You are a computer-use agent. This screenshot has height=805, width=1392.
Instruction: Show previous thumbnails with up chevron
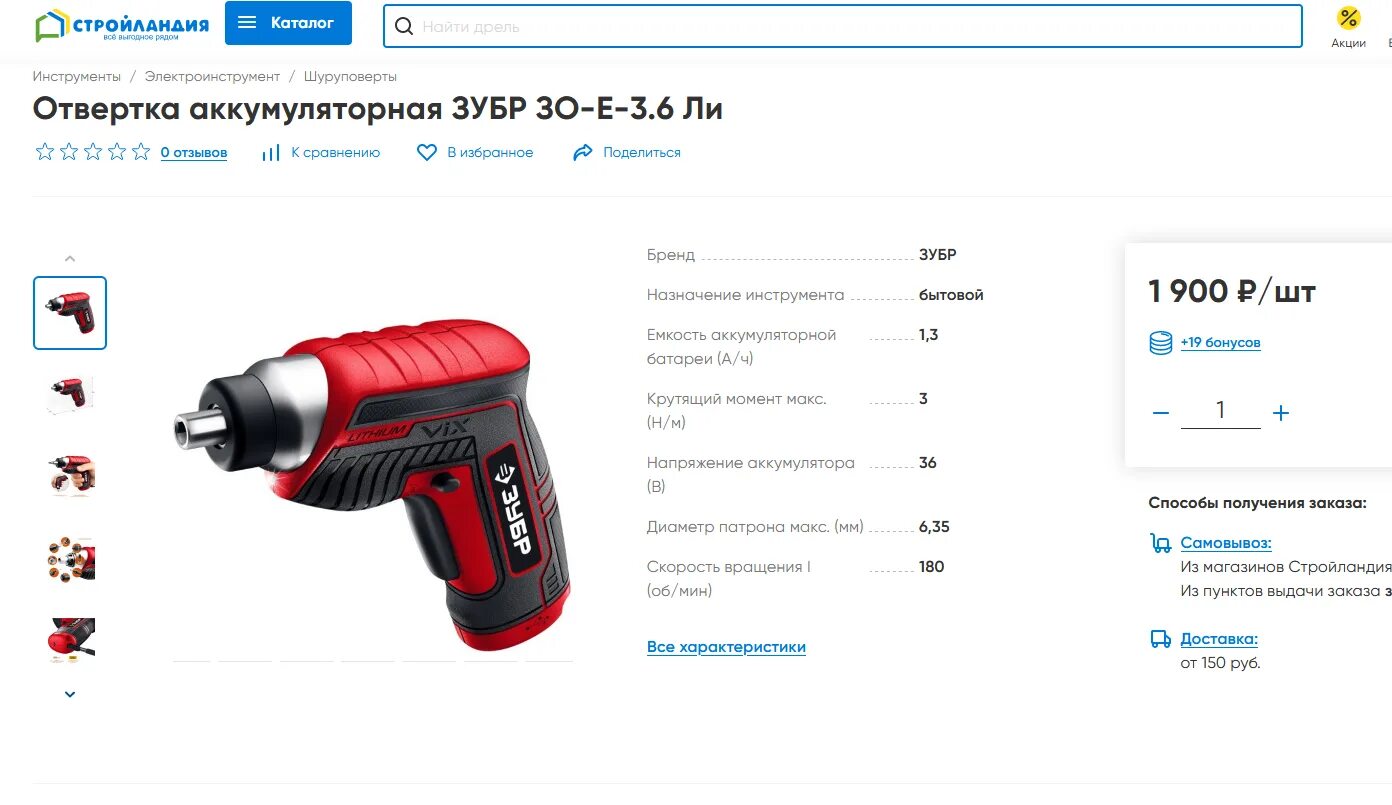(x=70, y=259)
